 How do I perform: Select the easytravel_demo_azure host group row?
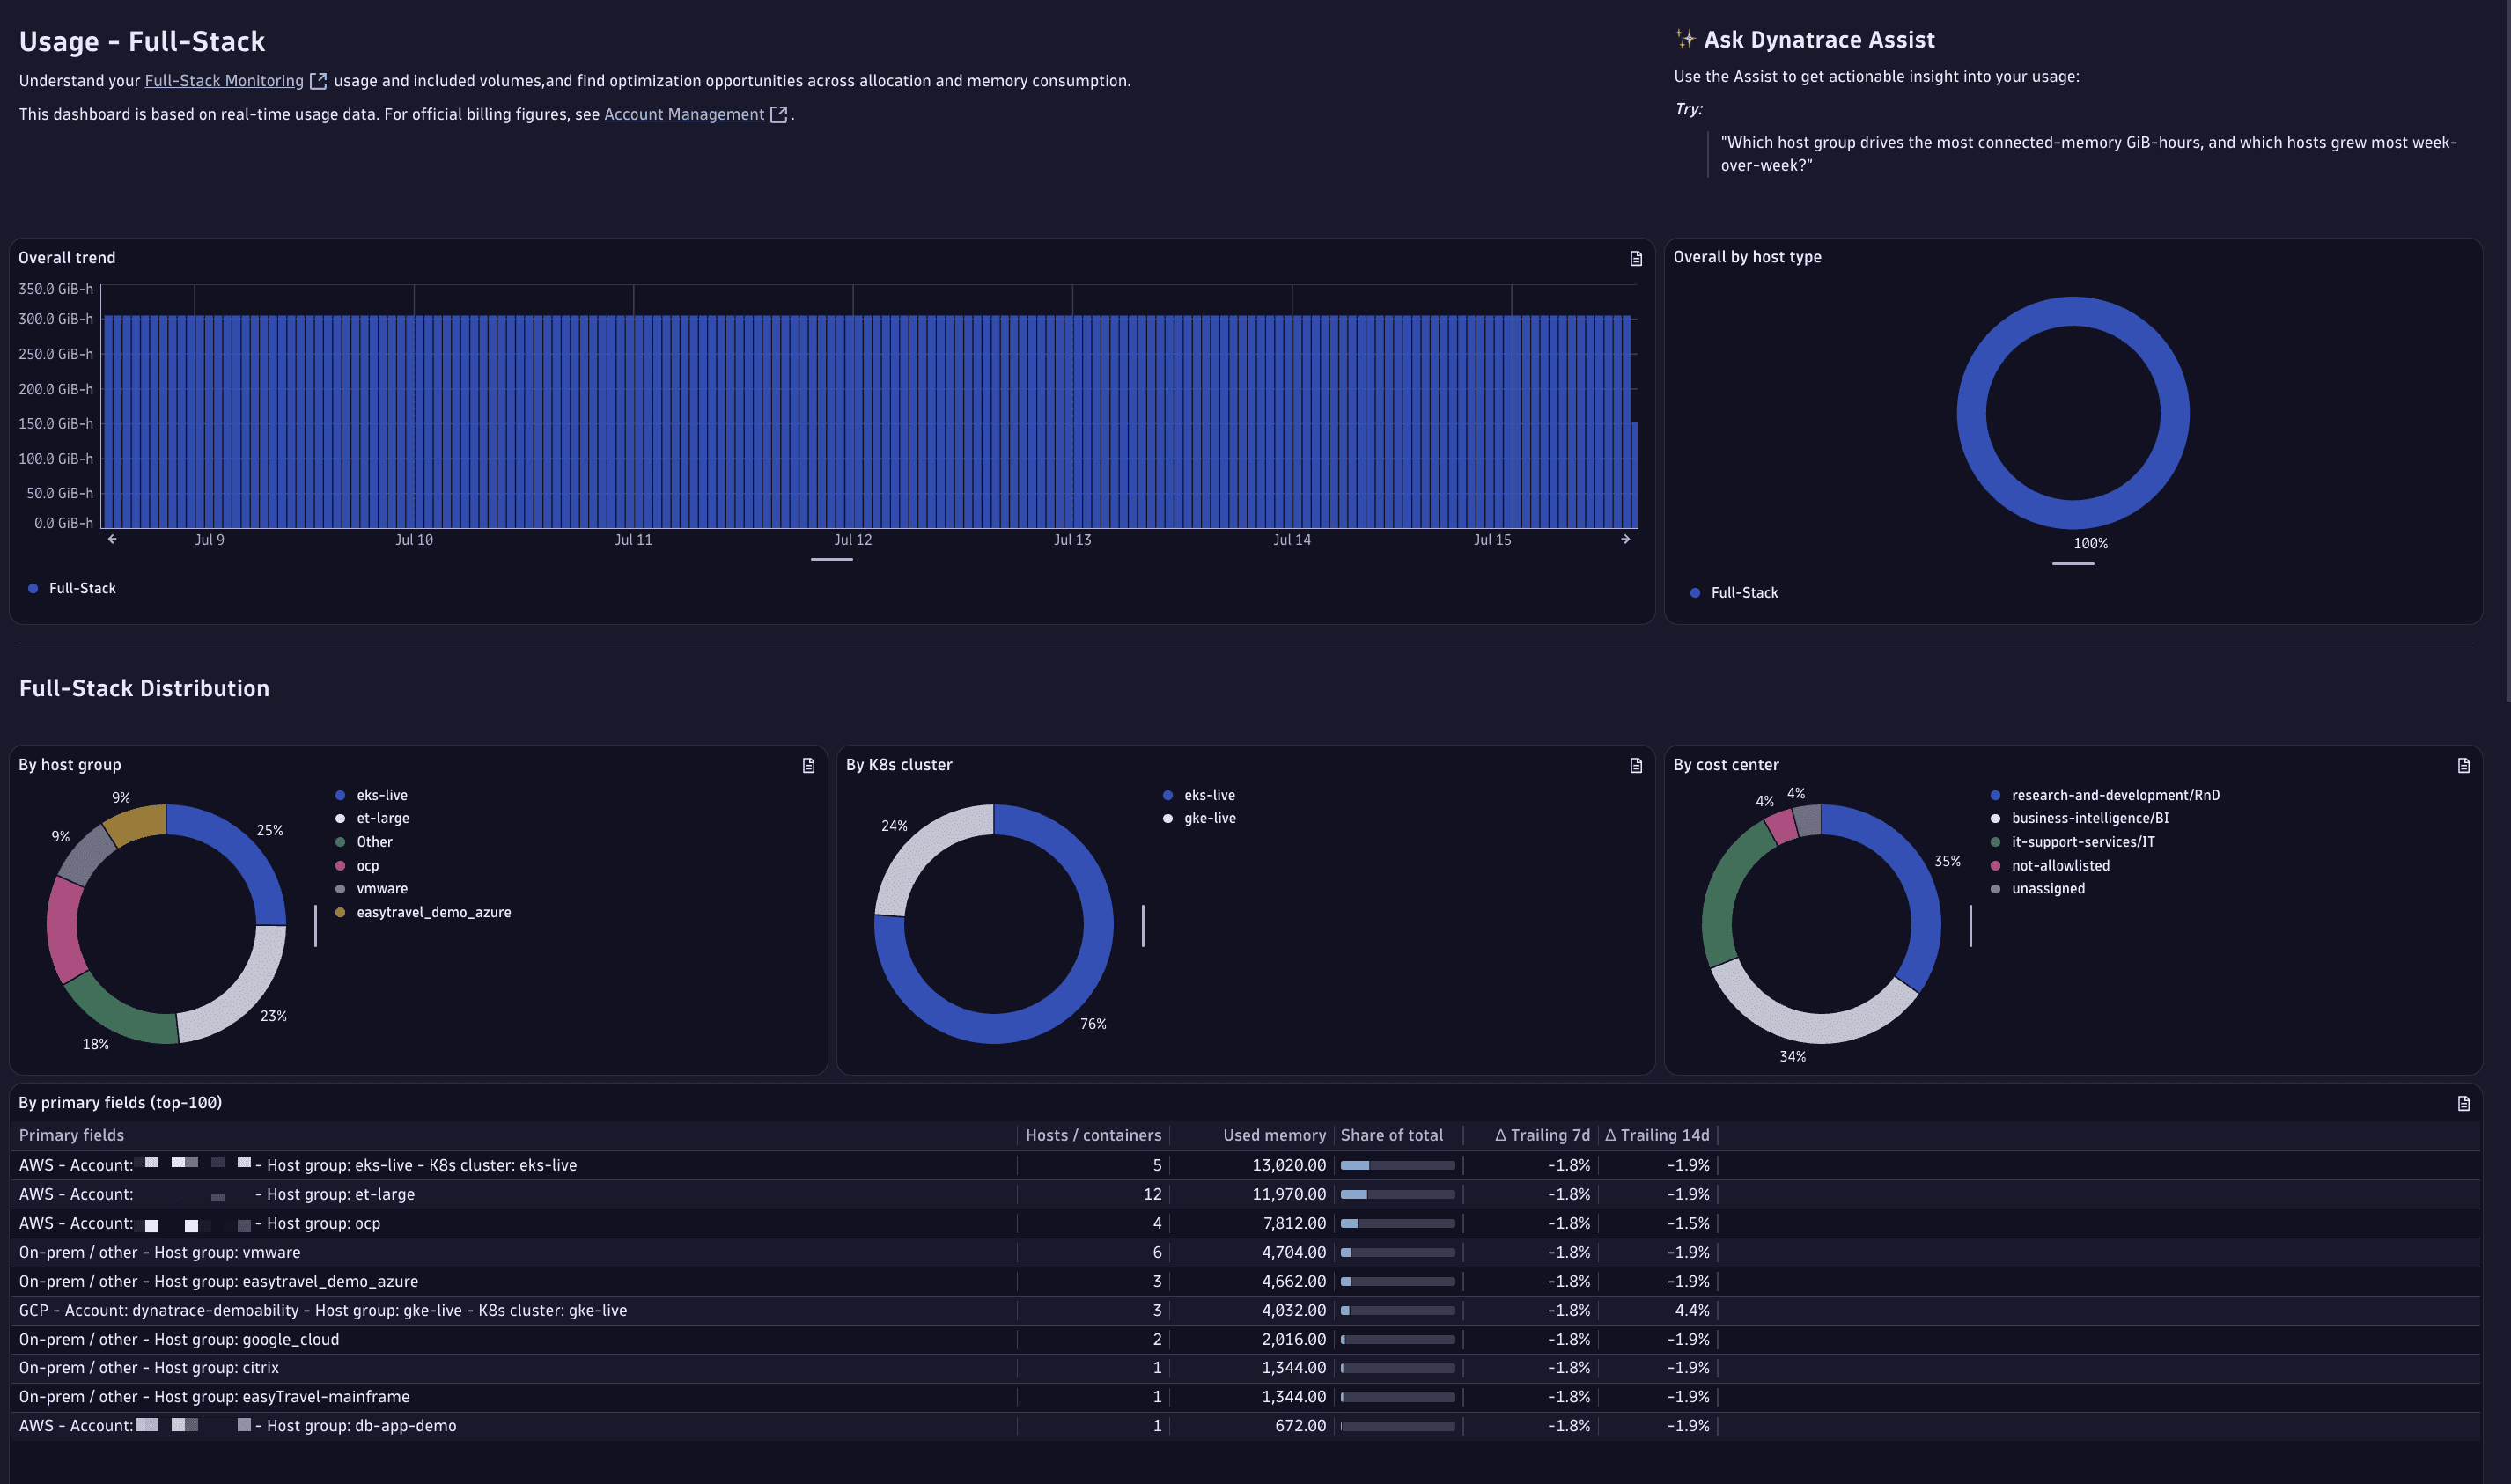pyautogui.click(x=1248, y=1281)
